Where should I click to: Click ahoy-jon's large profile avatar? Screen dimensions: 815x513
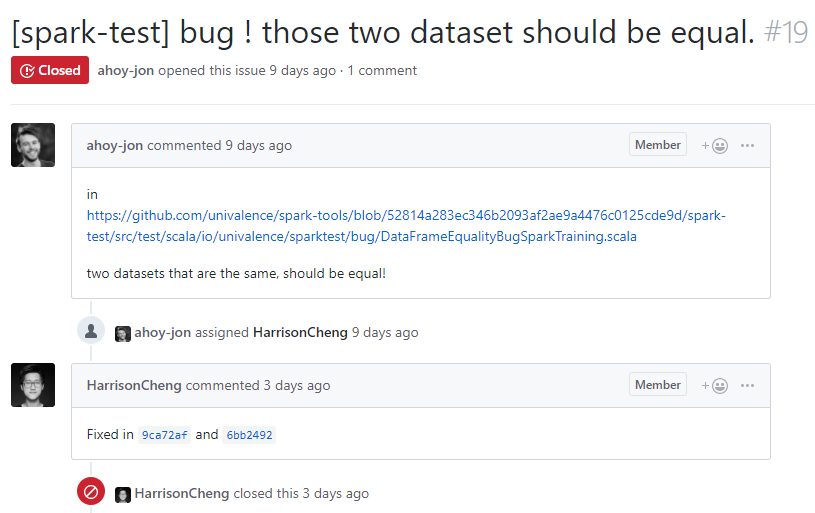coord(33,145)
